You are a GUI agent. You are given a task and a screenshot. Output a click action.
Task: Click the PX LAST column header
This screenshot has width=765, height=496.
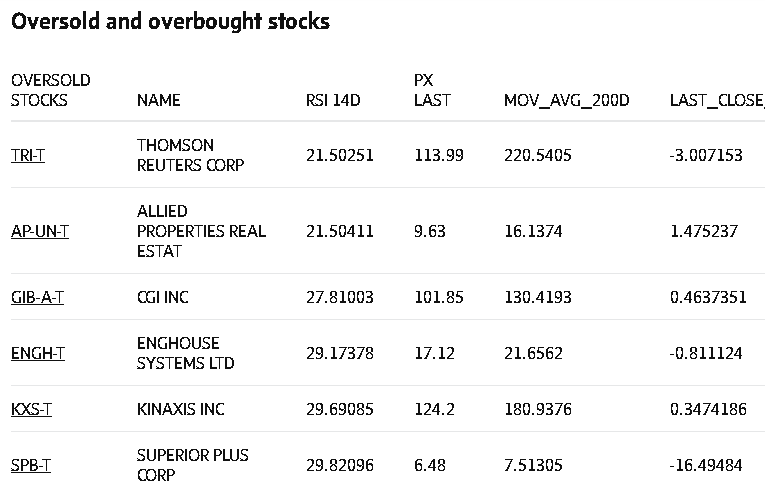tap(432, 90)
